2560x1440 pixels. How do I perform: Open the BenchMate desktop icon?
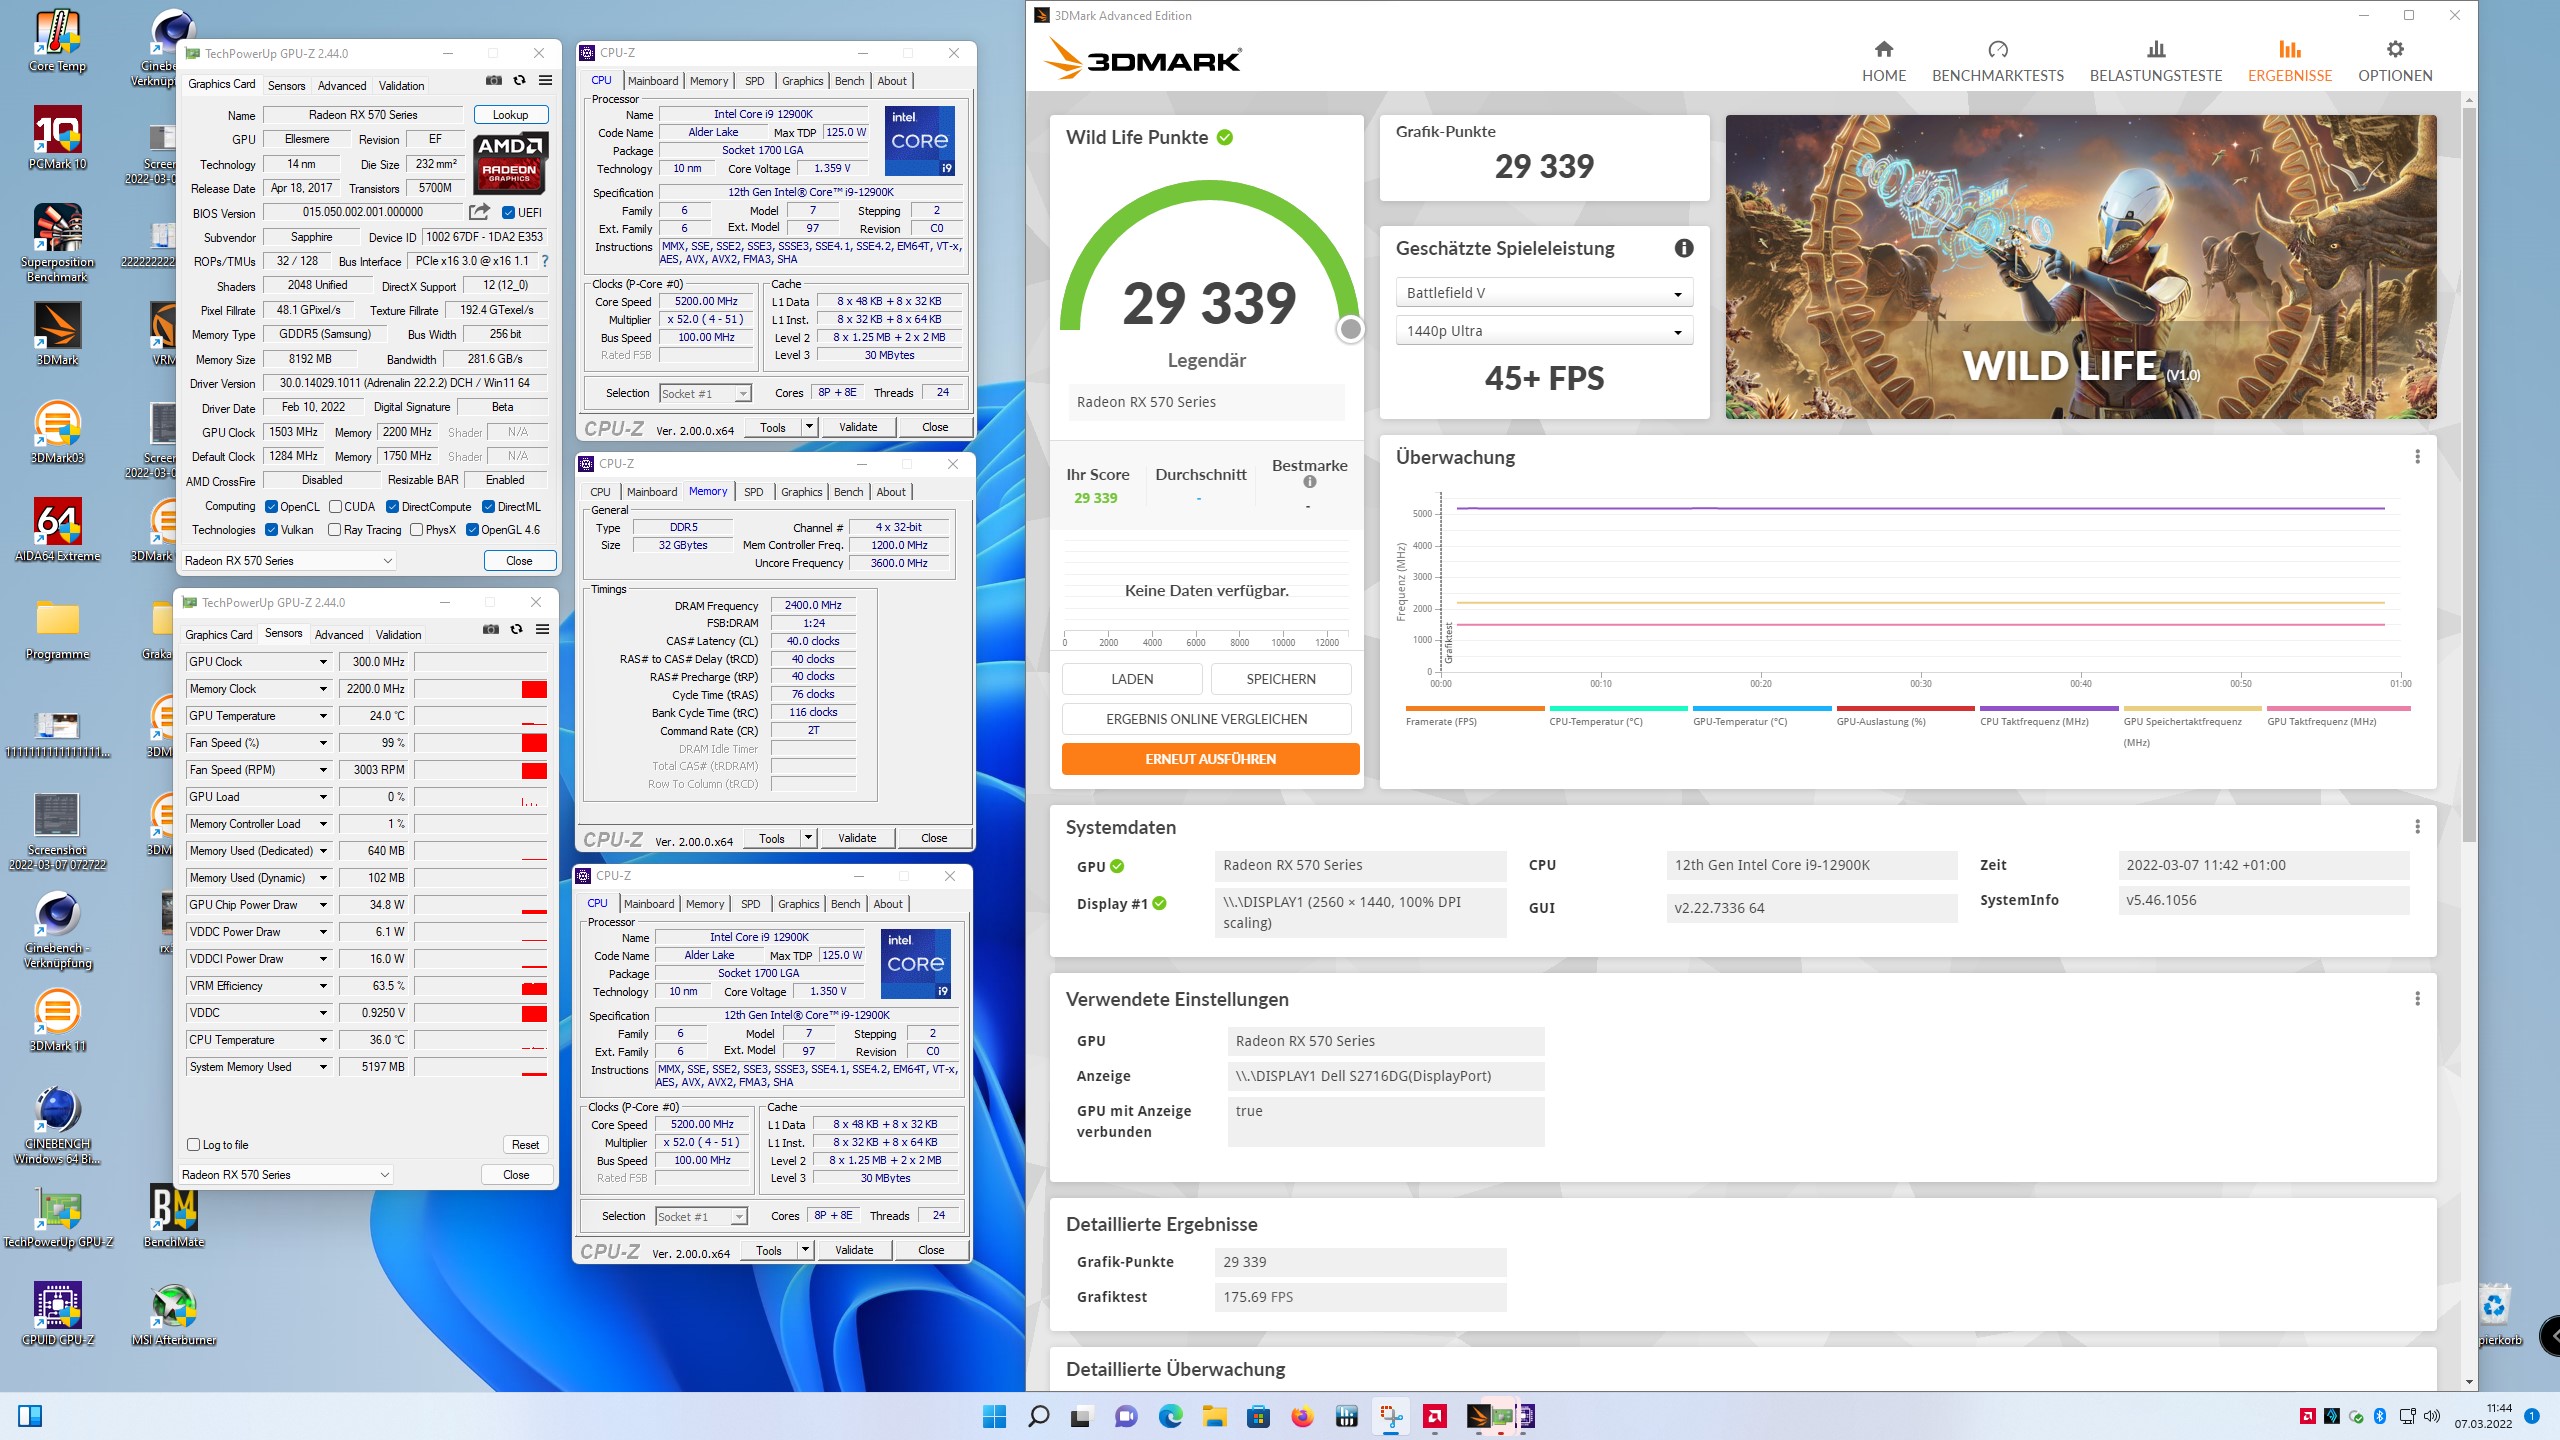174,1216
